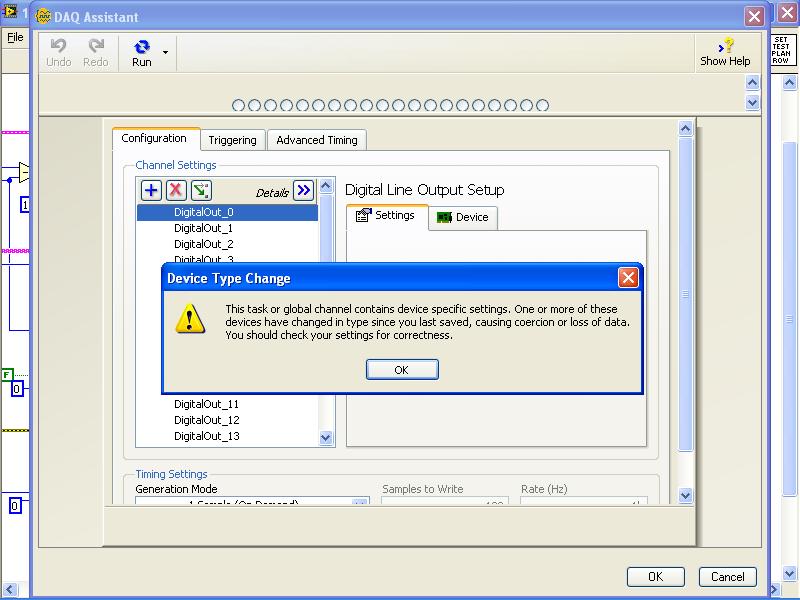800x600 pixels.
Task: Click the Redo toolbar icon
Action: [95, 53]
